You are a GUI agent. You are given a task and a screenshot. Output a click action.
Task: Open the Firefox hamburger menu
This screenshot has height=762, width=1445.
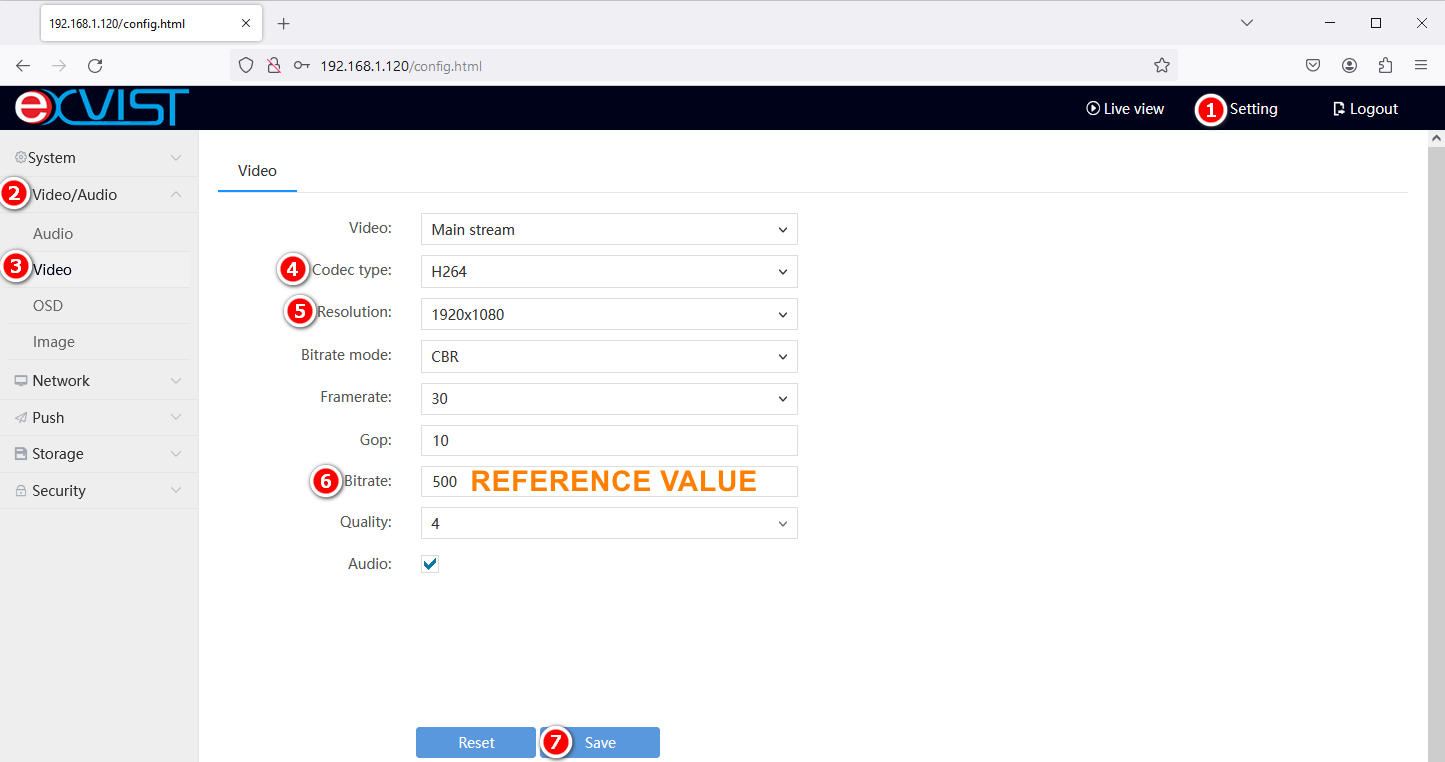1421,66
